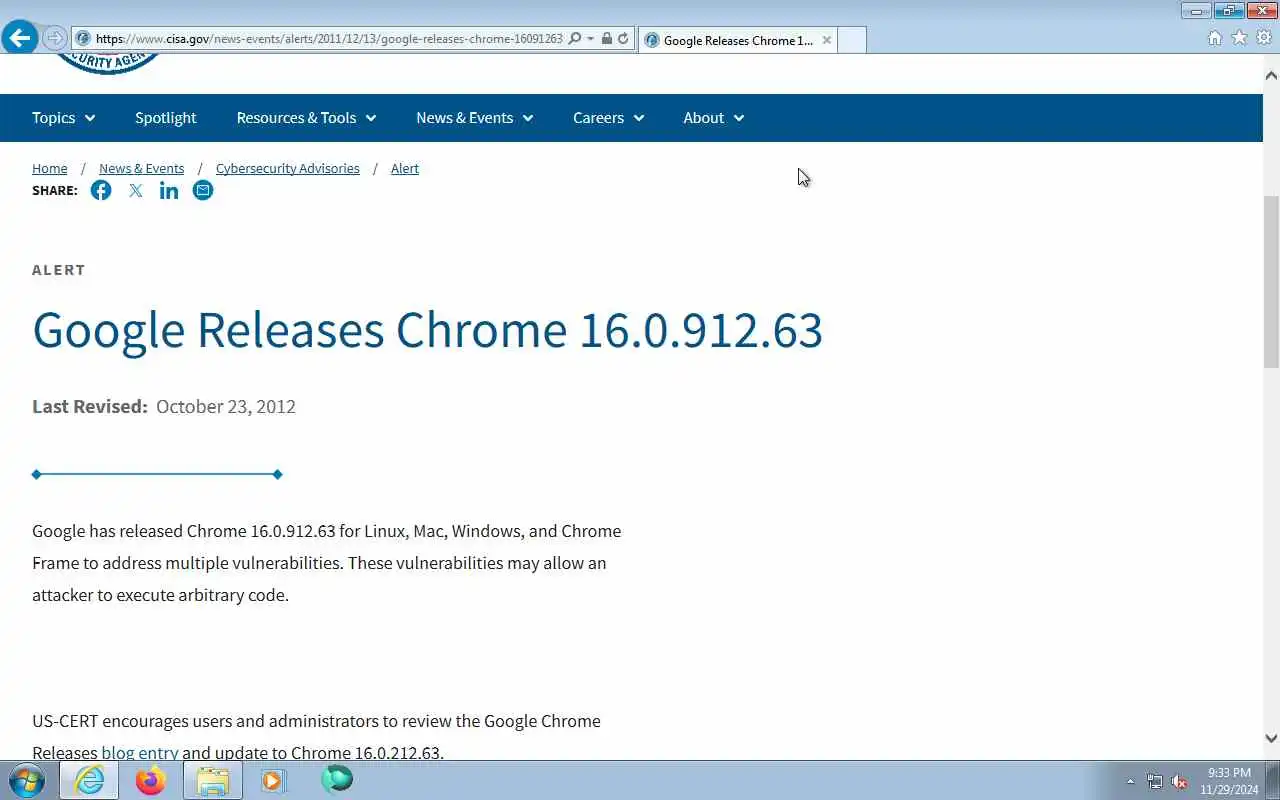
Task: Open the taskbar clock showing 9:33 PM
Action: [x=1229, y=781]
